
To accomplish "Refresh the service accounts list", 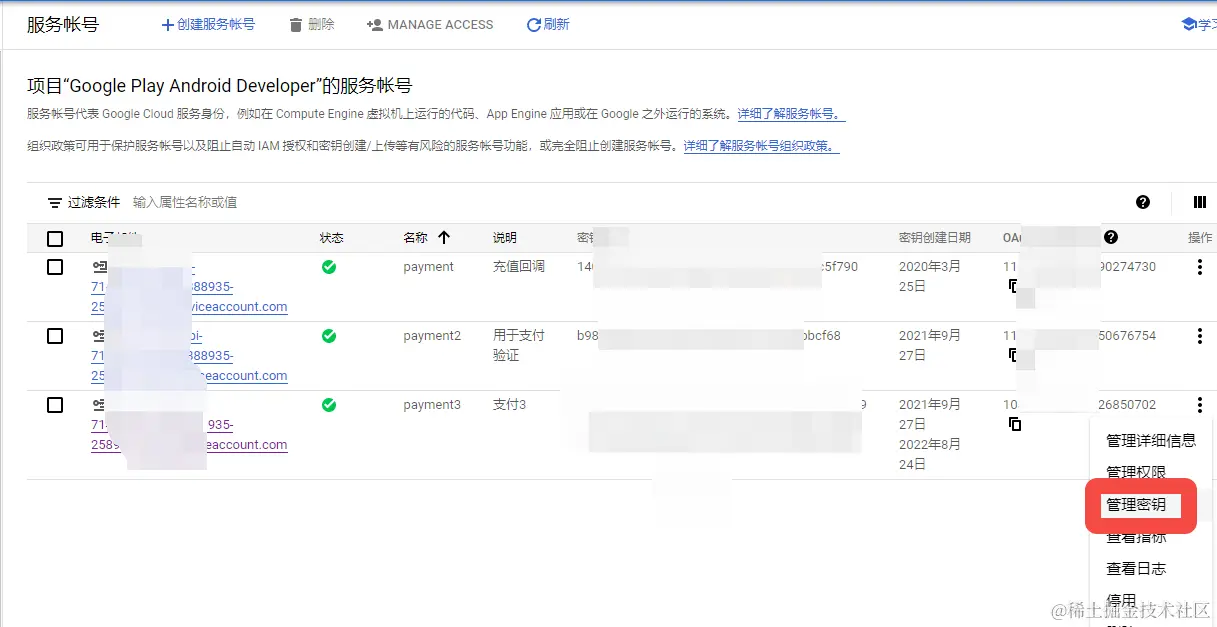I will 548,24.
